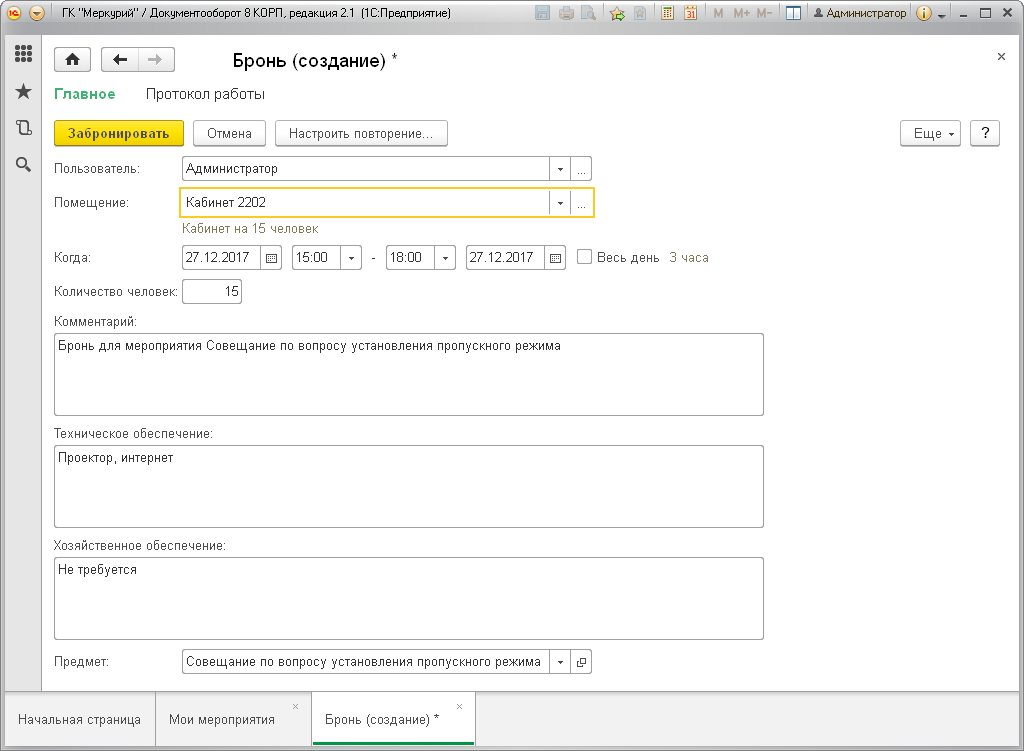This screenshot has width=1024, height=751.
Task: Open the start time 15:00 dropdown
Action: click(351, 258)
